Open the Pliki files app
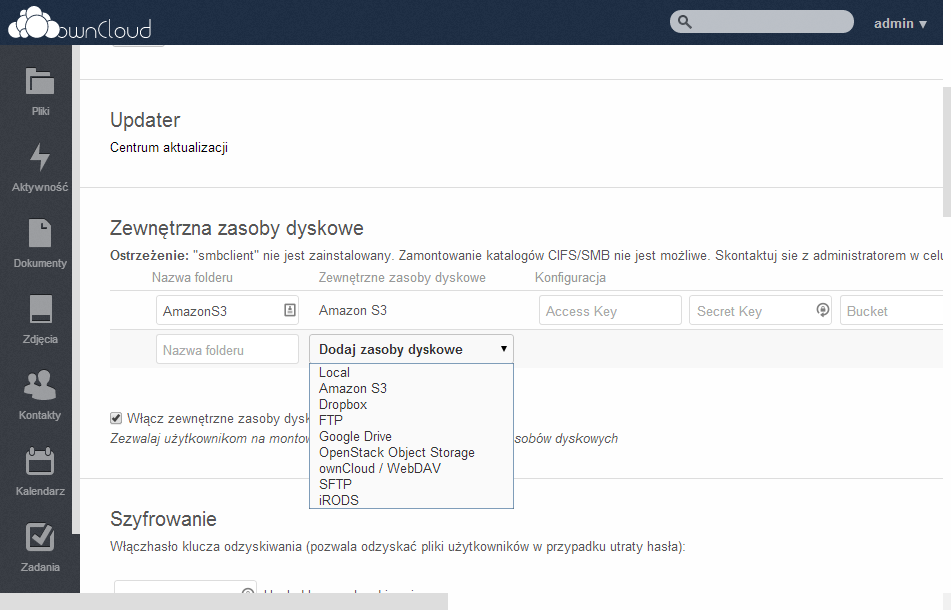Viewport: 951px width, 610px height. (40, 91)
